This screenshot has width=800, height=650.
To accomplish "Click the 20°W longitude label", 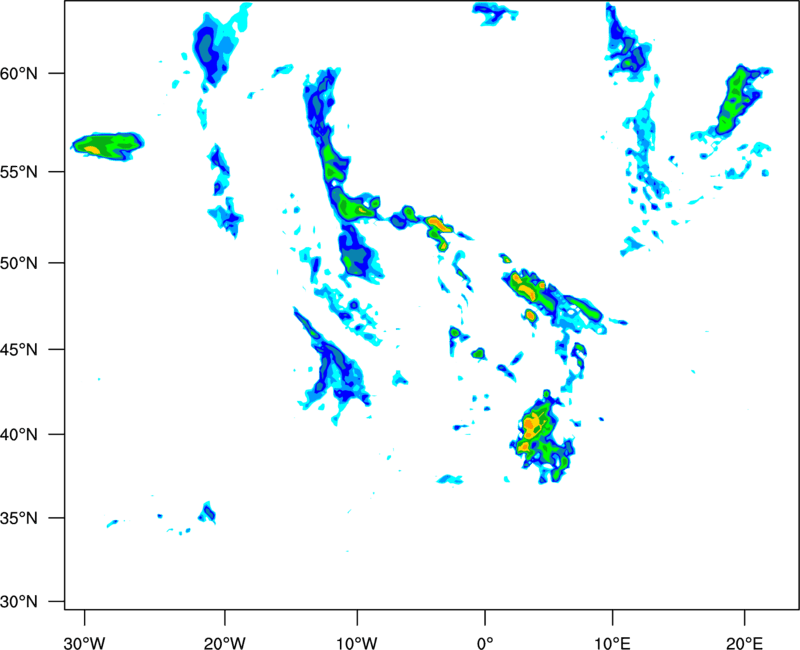I will point(225,643).
